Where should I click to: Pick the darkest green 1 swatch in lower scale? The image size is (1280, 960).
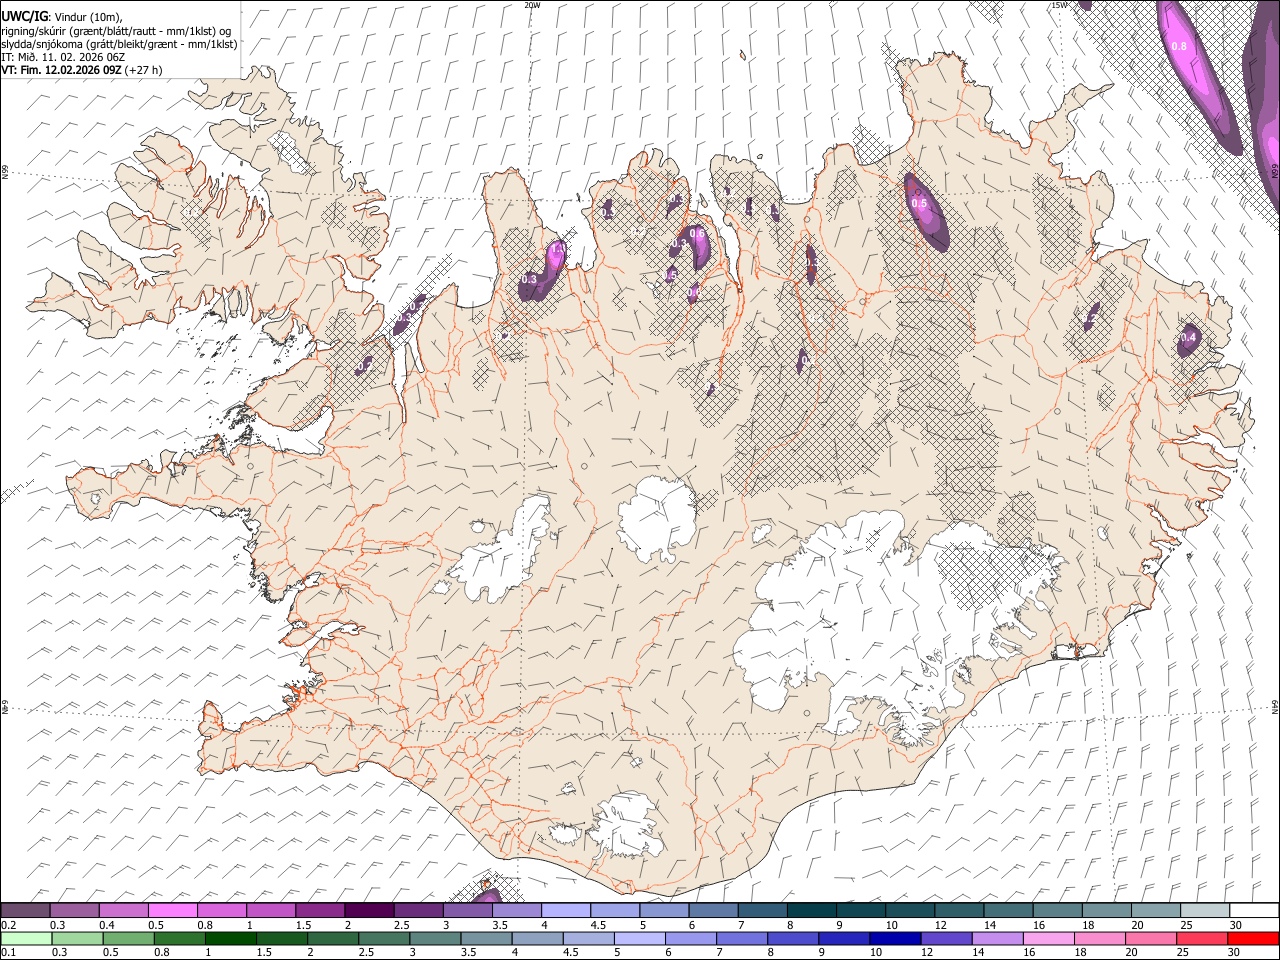pos(231,938)
